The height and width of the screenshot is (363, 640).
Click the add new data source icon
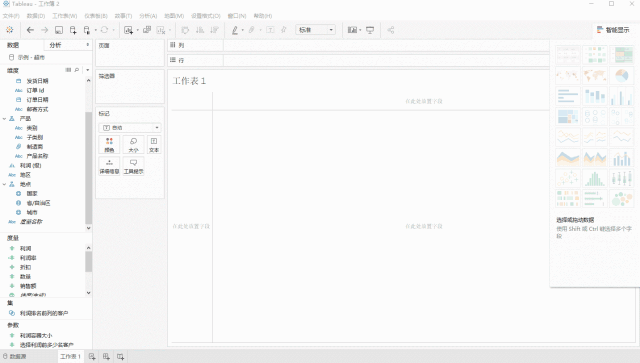pyautogui.click(x=73, y=30)
